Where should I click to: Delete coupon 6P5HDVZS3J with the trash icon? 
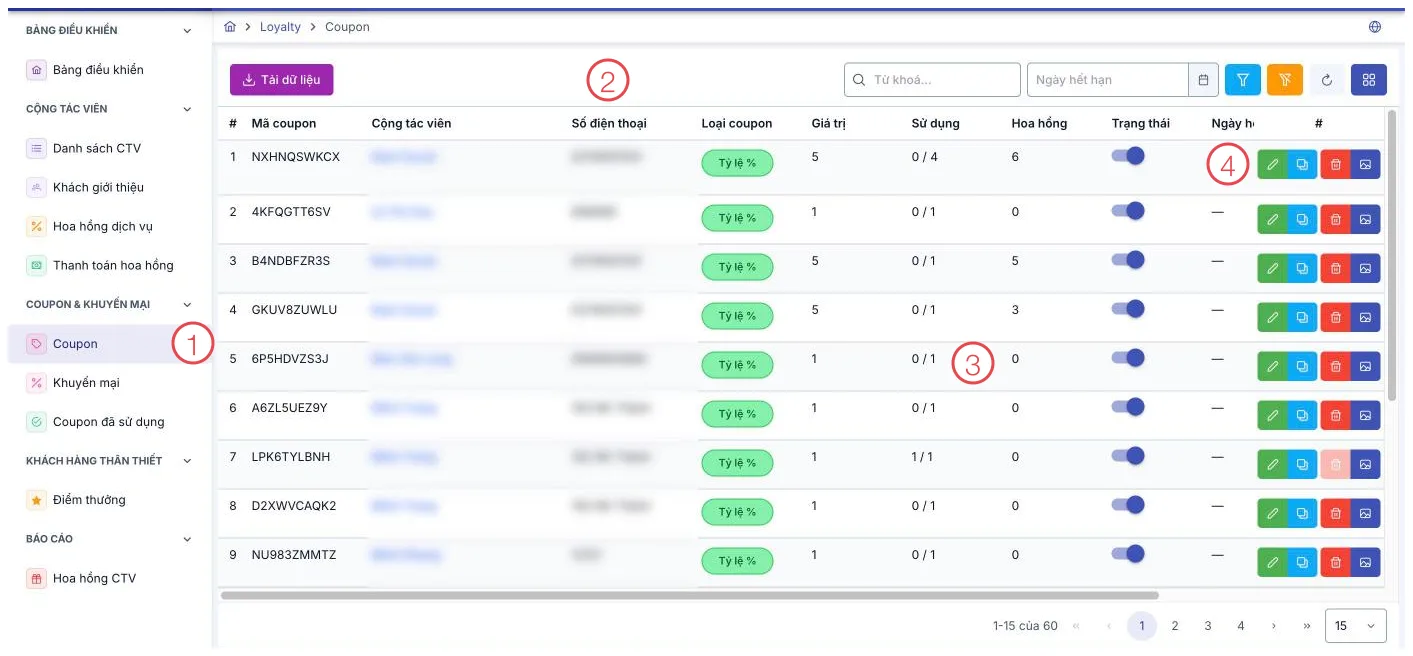tap(1335, 366)
